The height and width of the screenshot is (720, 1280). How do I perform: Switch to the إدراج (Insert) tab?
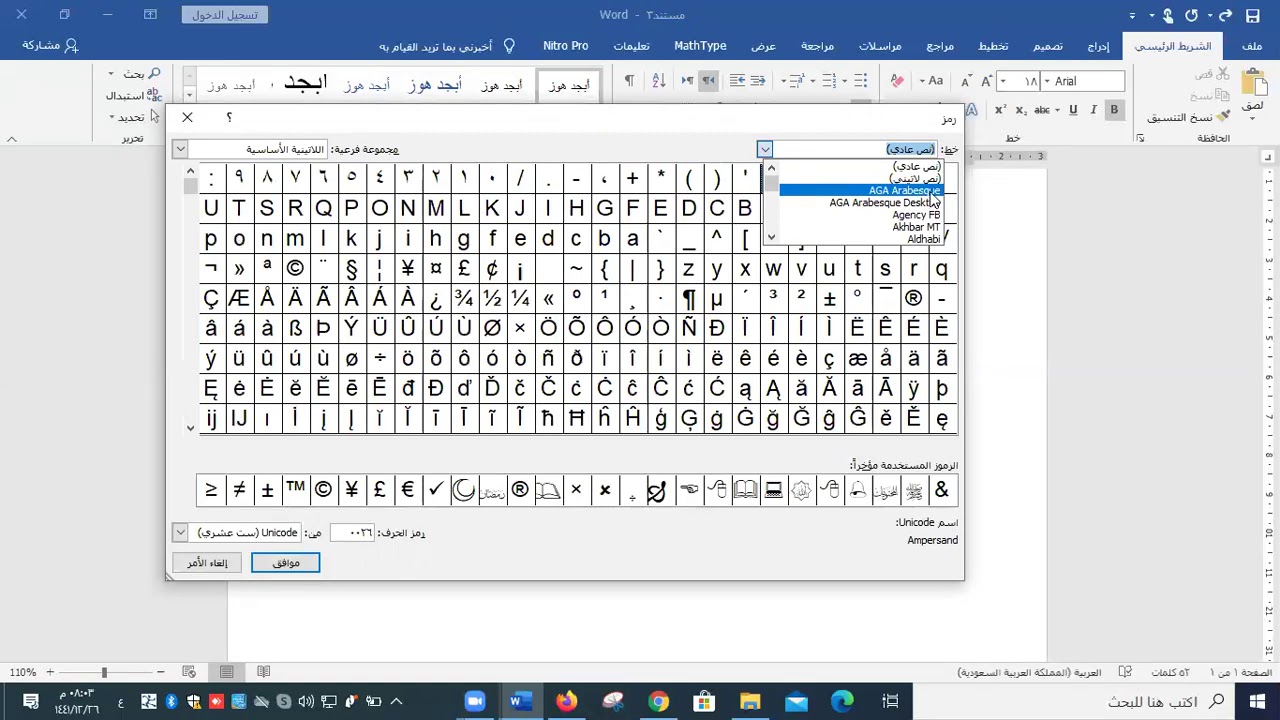coord(1098,46)
